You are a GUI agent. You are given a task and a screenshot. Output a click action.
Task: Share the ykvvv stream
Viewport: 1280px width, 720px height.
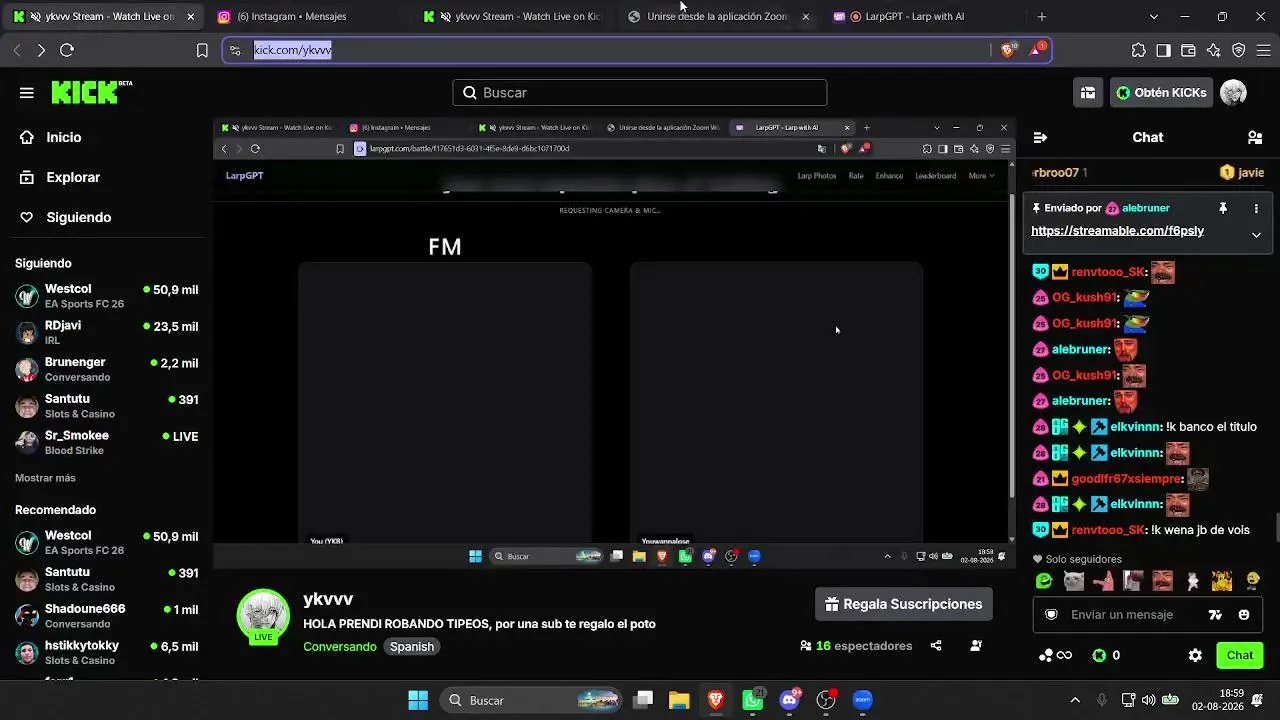click(x=936, y=646)
